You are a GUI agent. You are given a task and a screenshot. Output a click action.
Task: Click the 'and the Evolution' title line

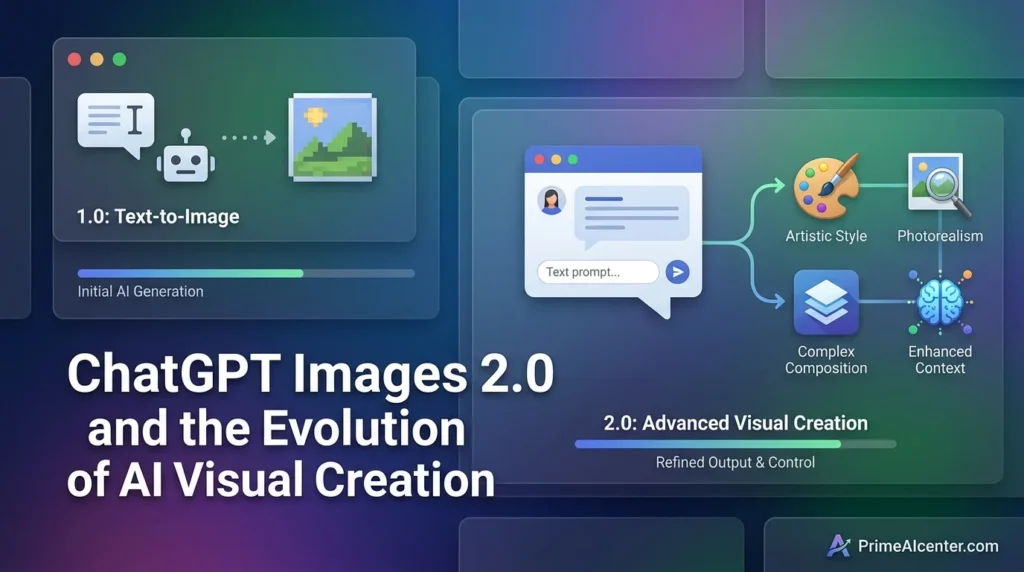click(x=276, y=428)
